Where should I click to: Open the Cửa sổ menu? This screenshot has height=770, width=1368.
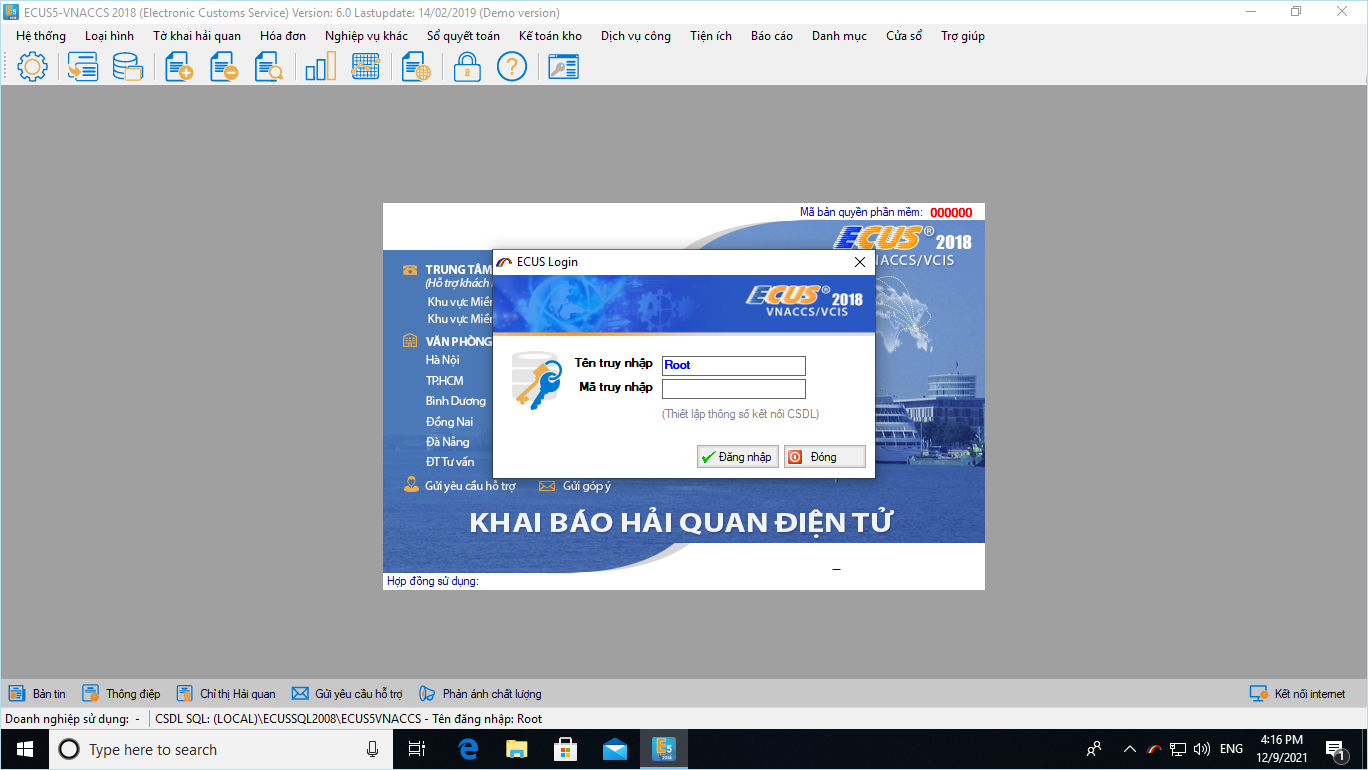click(x=904, y=36)
